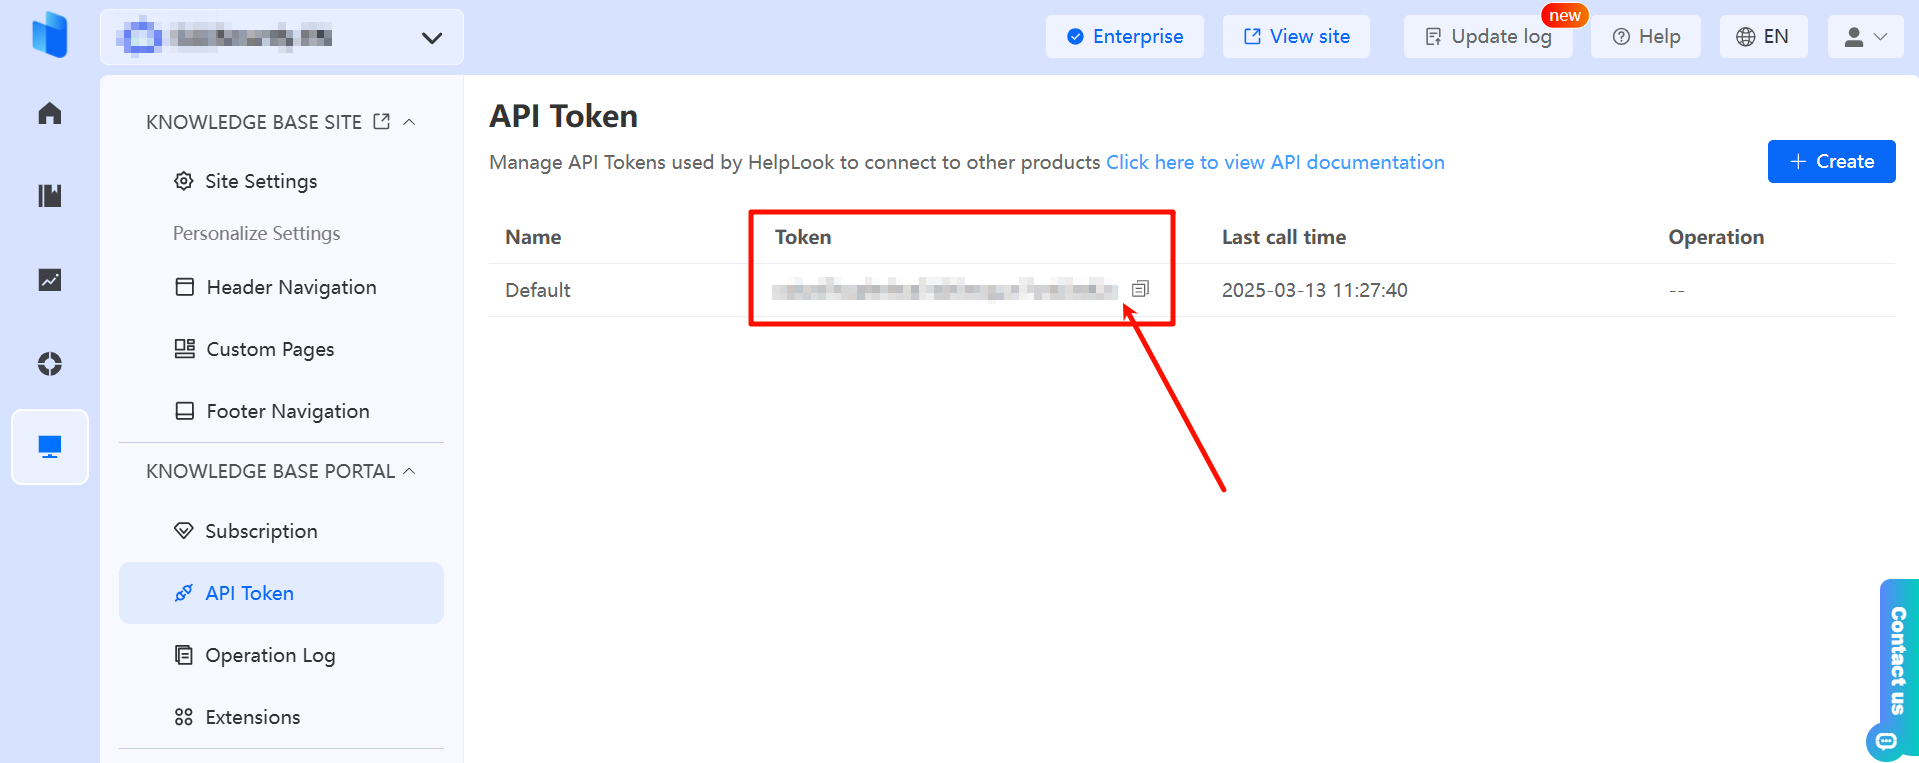The height and width of the screenshot is (763, 1919).
Task: Open external link icon beside Knowledge Base Site
Action: tap(381, 121)
